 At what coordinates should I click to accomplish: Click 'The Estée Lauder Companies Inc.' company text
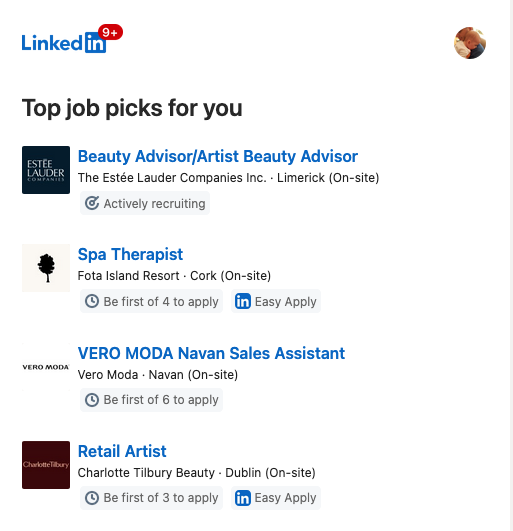click(x=172, y=178)
